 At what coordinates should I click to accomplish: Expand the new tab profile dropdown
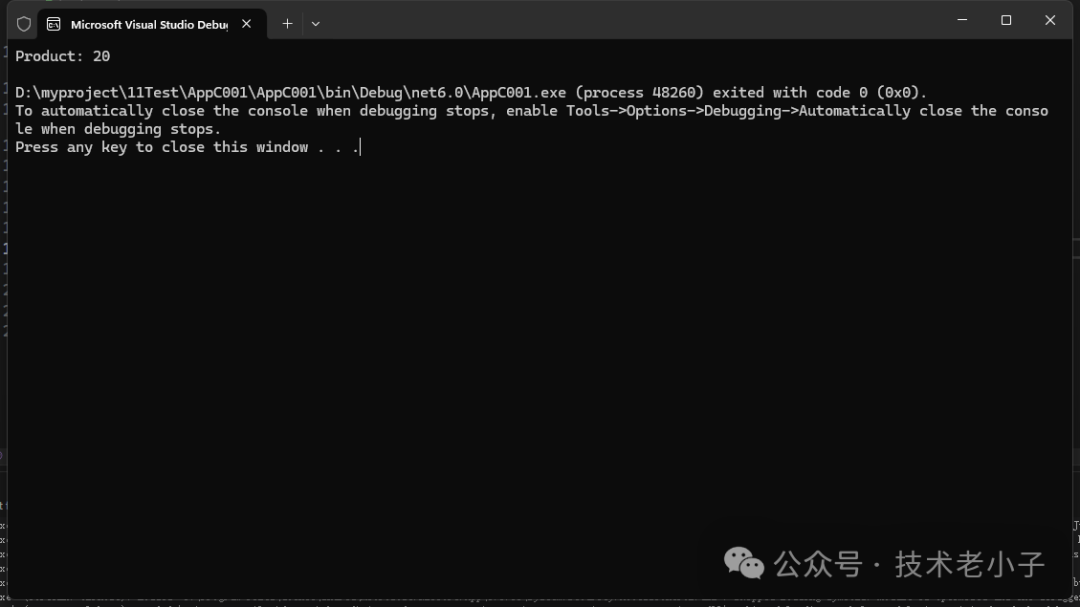coord(316,24)
